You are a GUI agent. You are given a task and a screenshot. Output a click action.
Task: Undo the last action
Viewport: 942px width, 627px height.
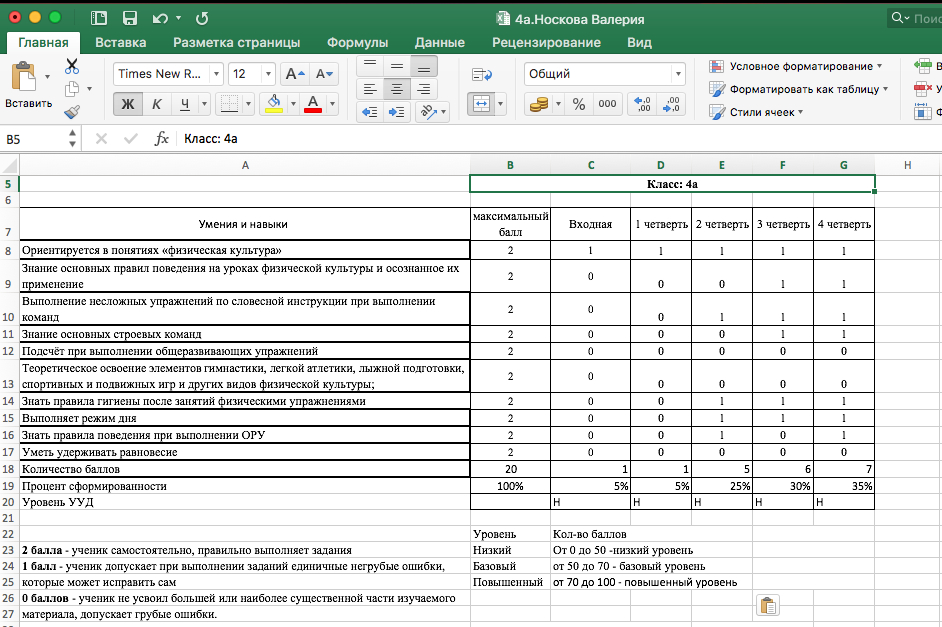tap(160, 19)
